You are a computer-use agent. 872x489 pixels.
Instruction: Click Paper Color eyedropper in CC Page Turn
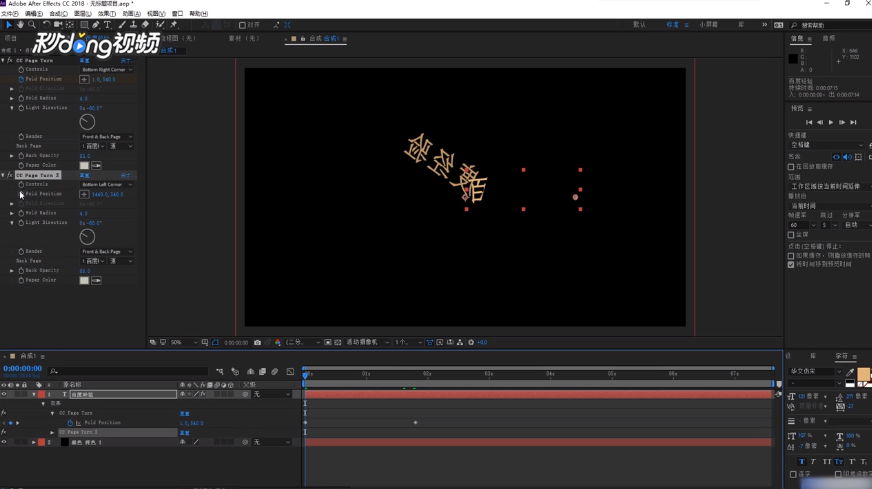coord(96,165)
